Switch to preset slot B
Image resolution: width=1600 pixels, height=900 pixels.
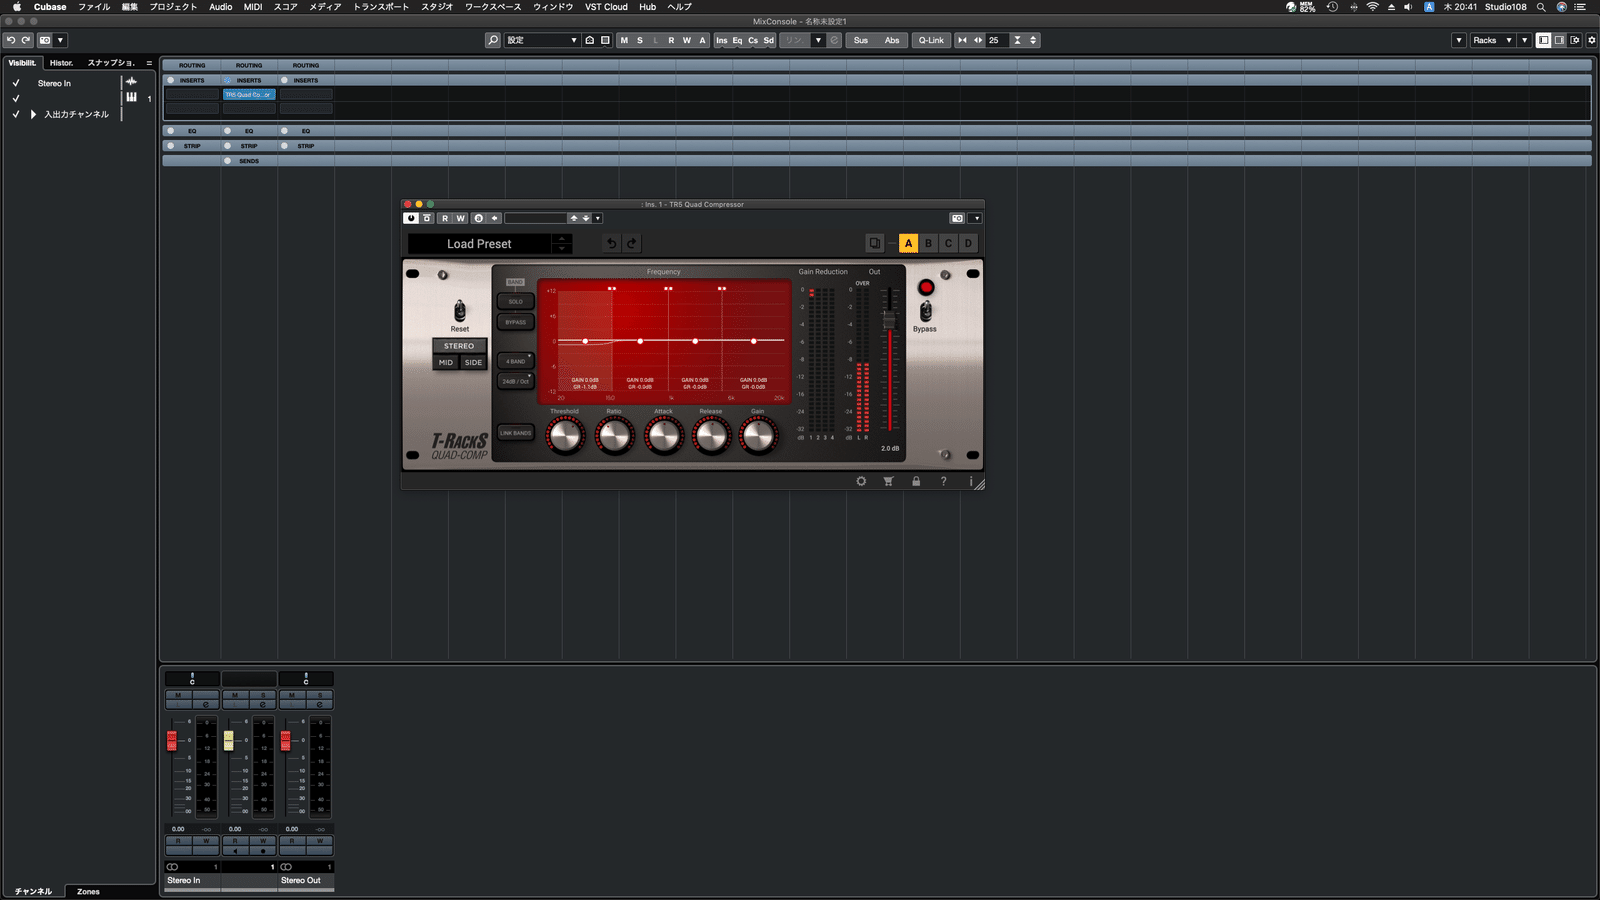928,243
